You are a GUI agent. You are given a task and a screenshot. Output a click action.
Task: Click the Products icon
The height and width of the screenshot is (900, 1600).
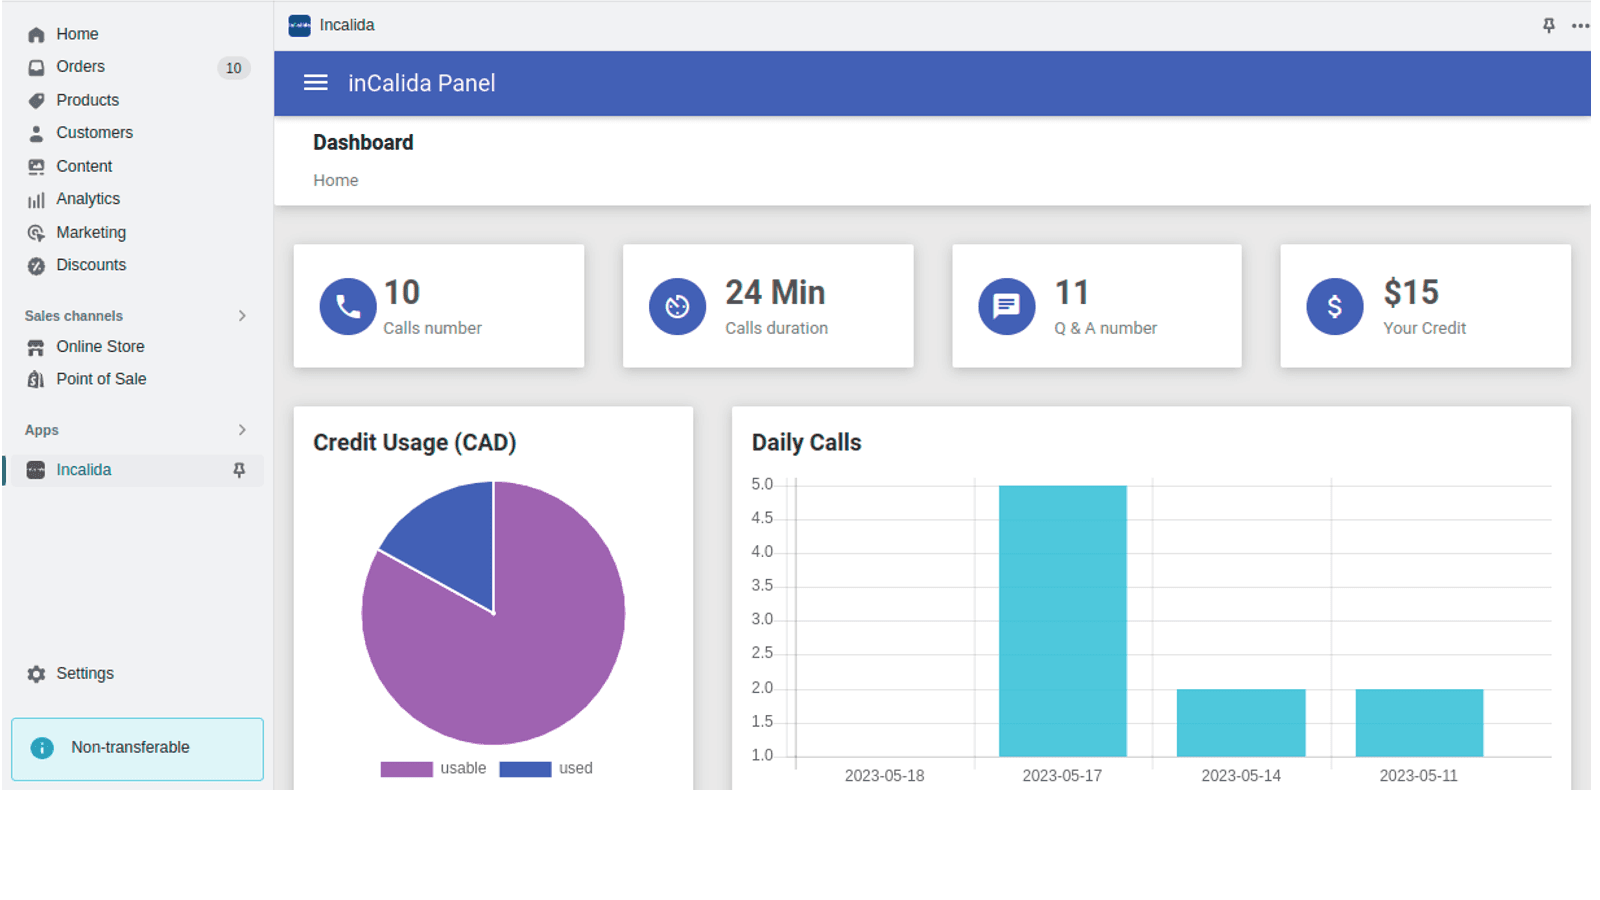[36, 99]
